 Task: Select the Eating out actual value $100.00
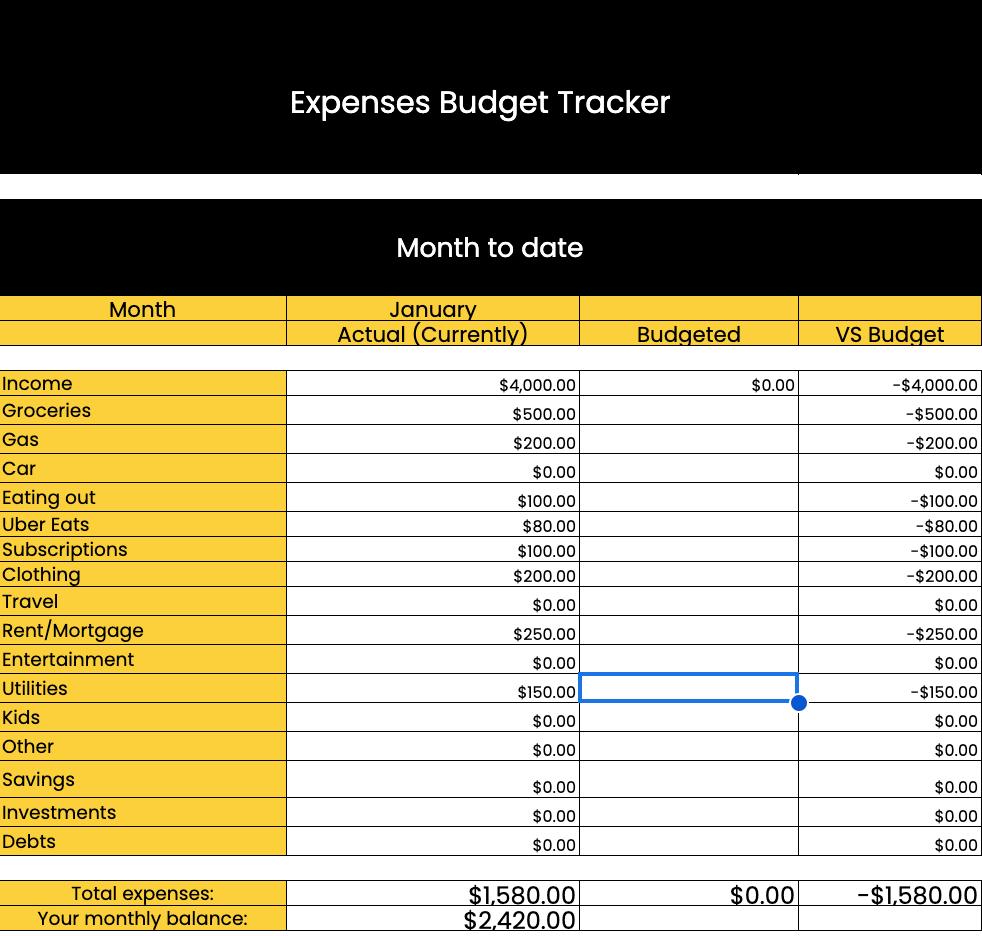tap(433, 497)
